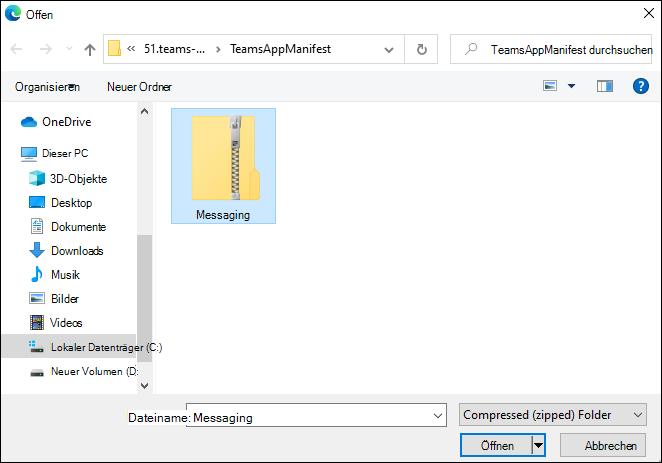Open recent locations dropdown arrow
The image size is (662, 463).
[x=70, y=49]
